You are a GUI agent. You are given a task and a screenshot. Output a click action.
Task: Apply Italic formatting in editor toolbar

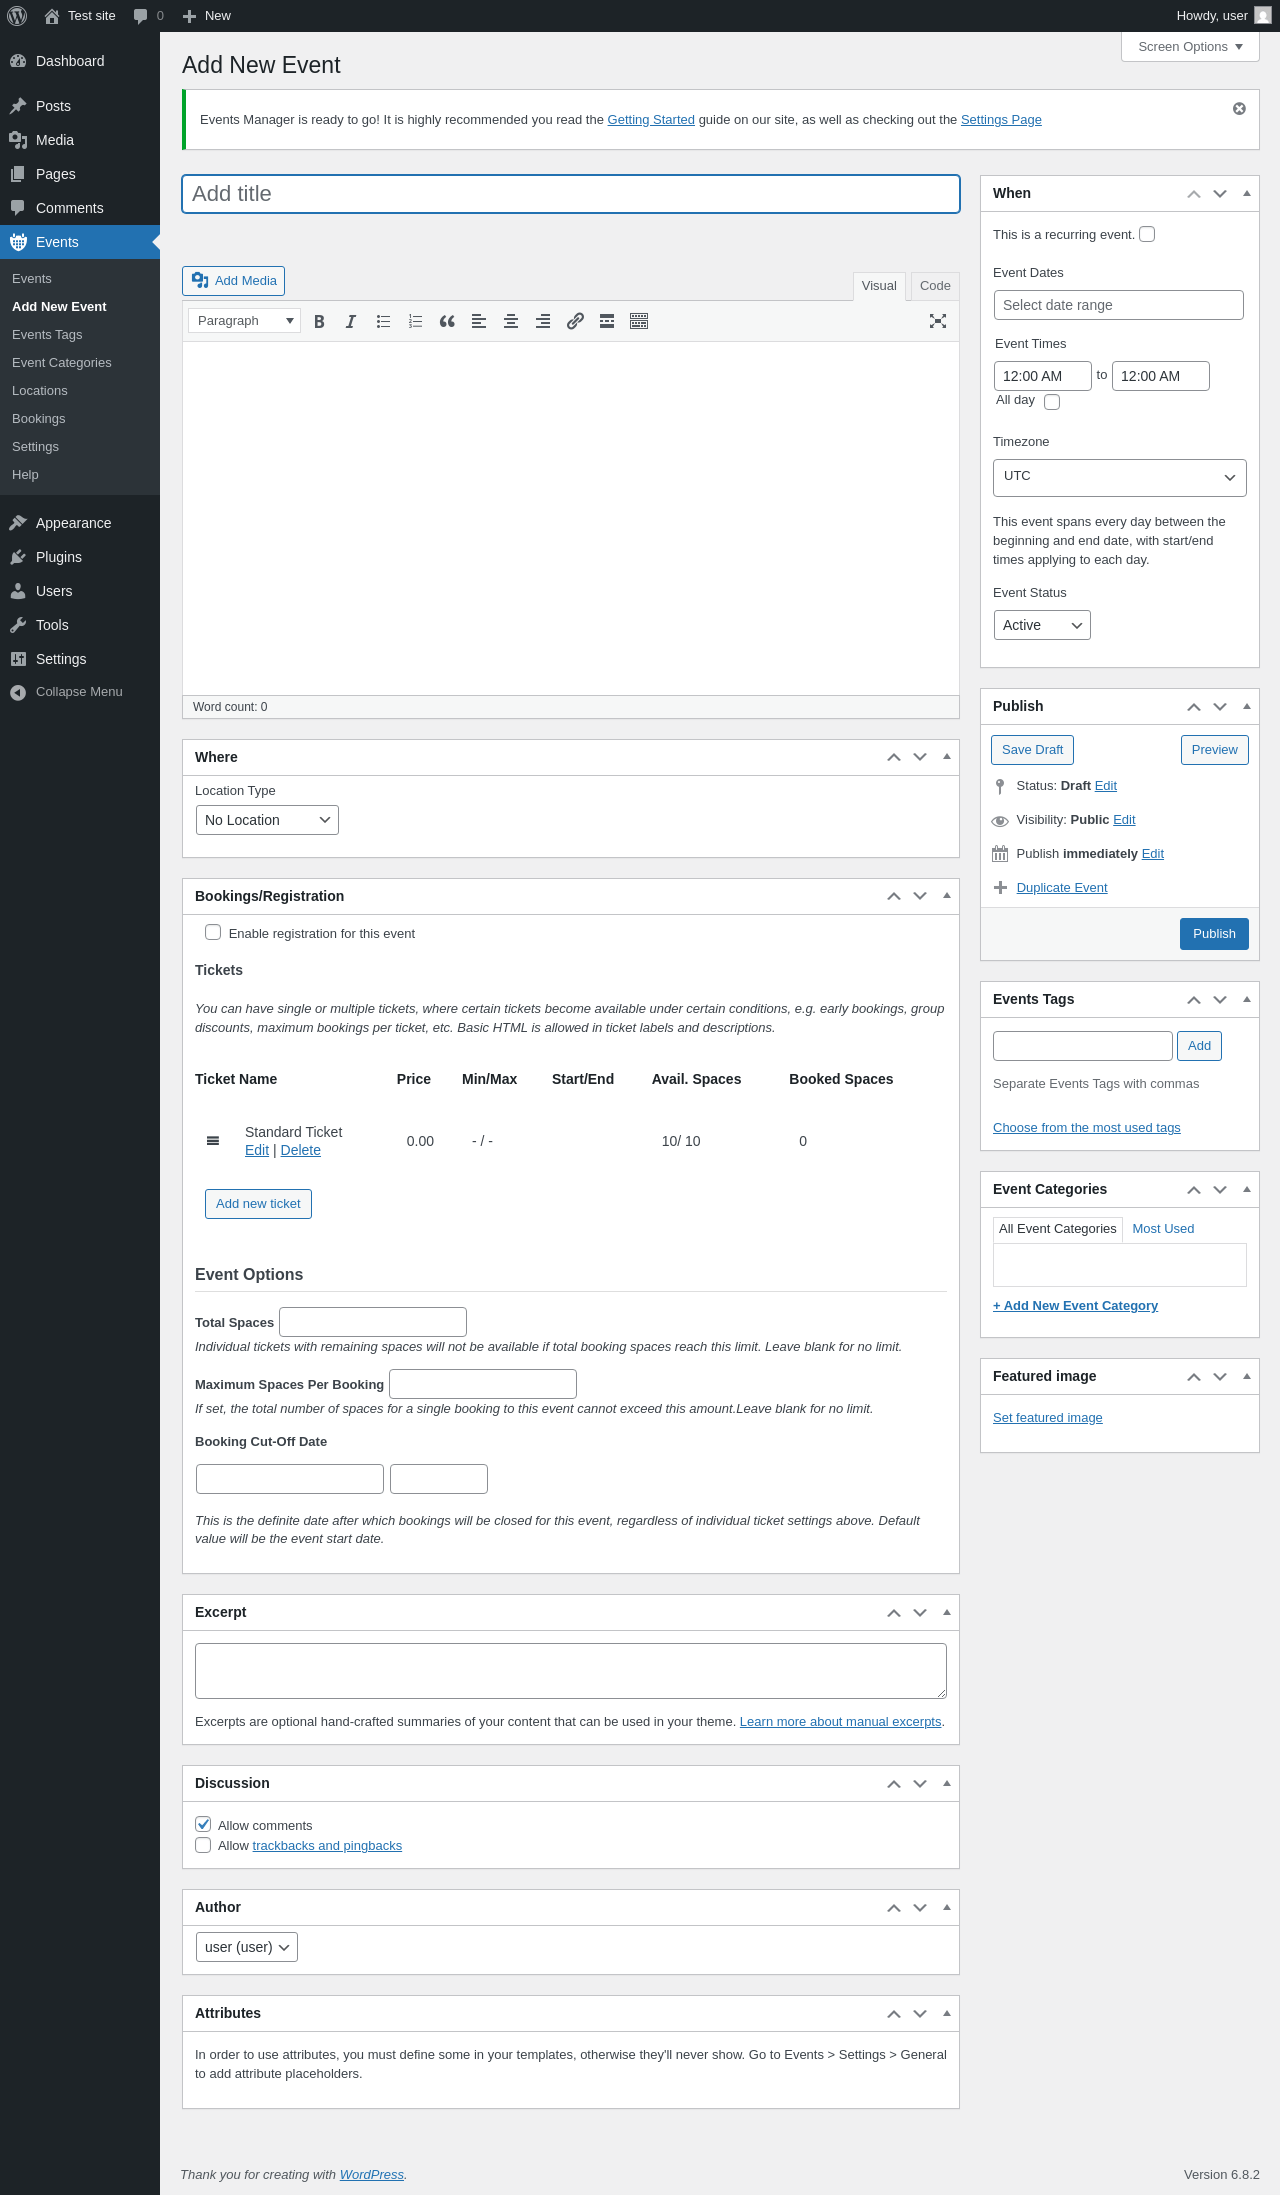[x=351, y=321]
